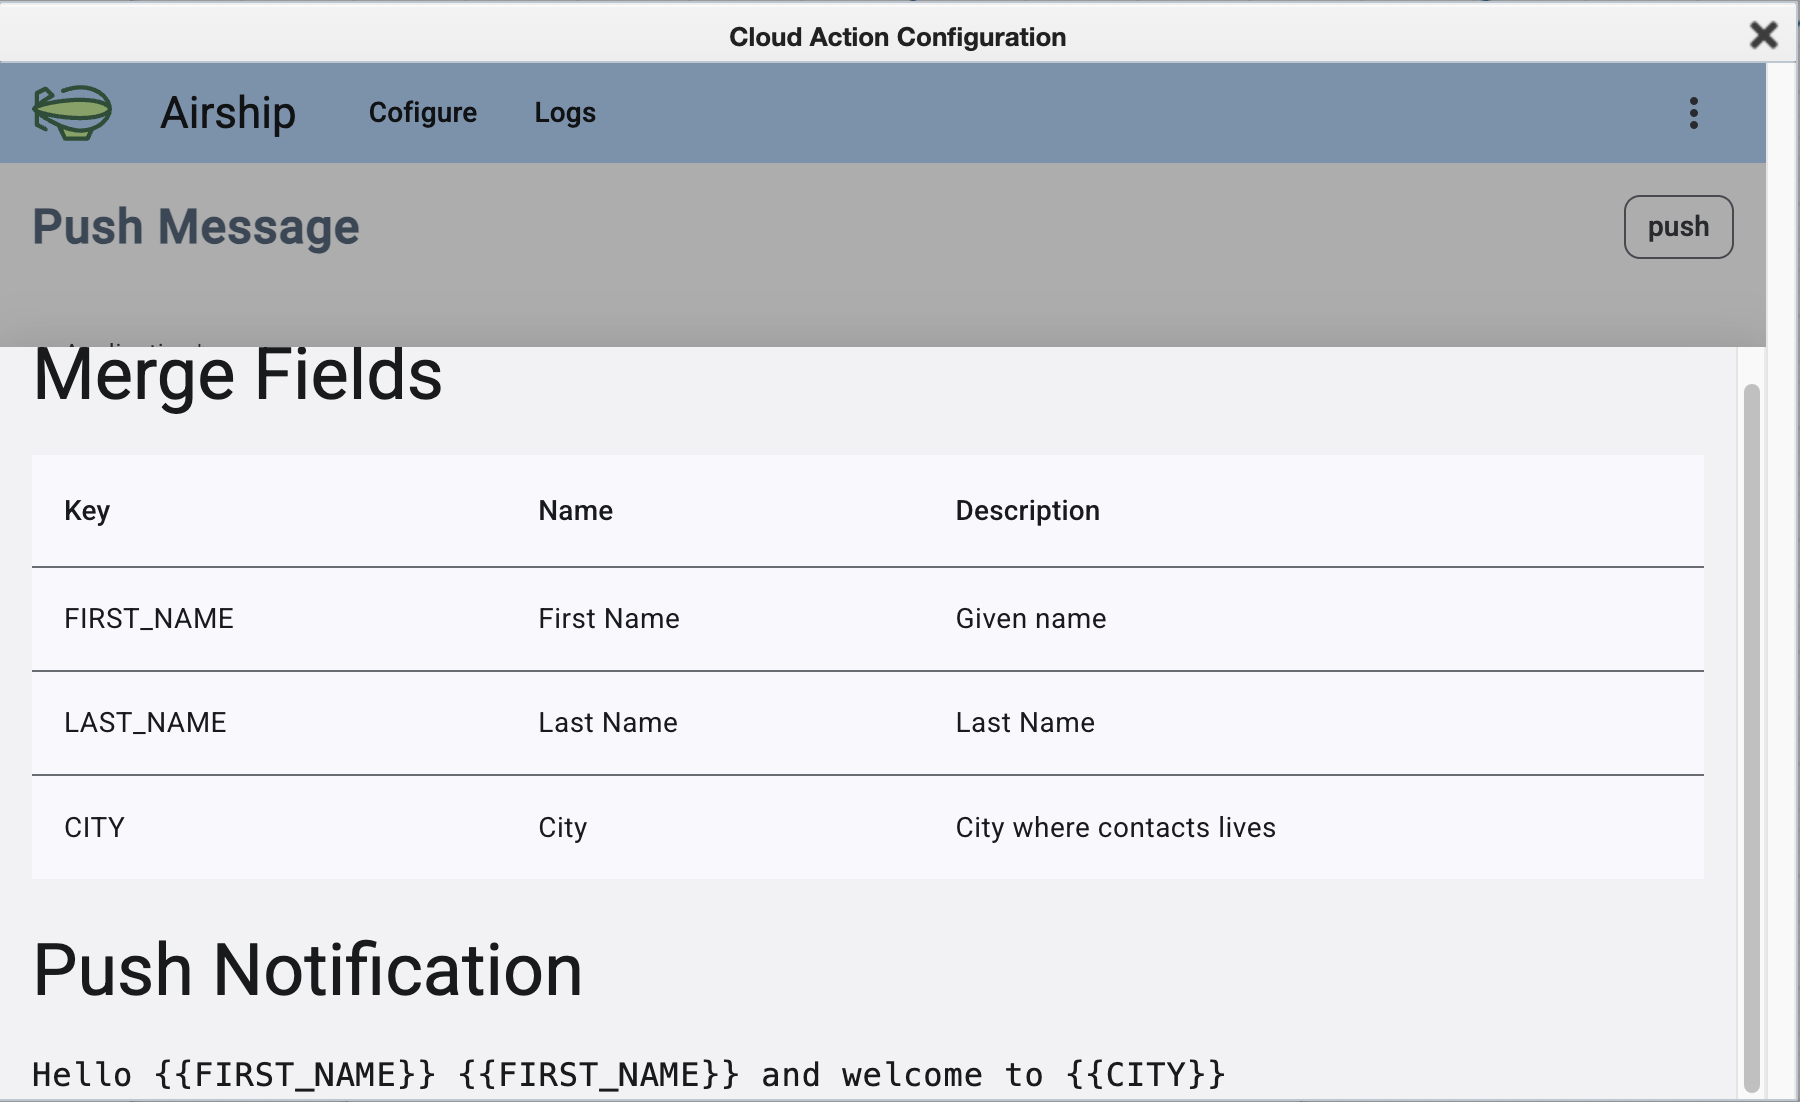
Task: Click the 'City where contacts lives' description
Action: tap(1116, 827)
